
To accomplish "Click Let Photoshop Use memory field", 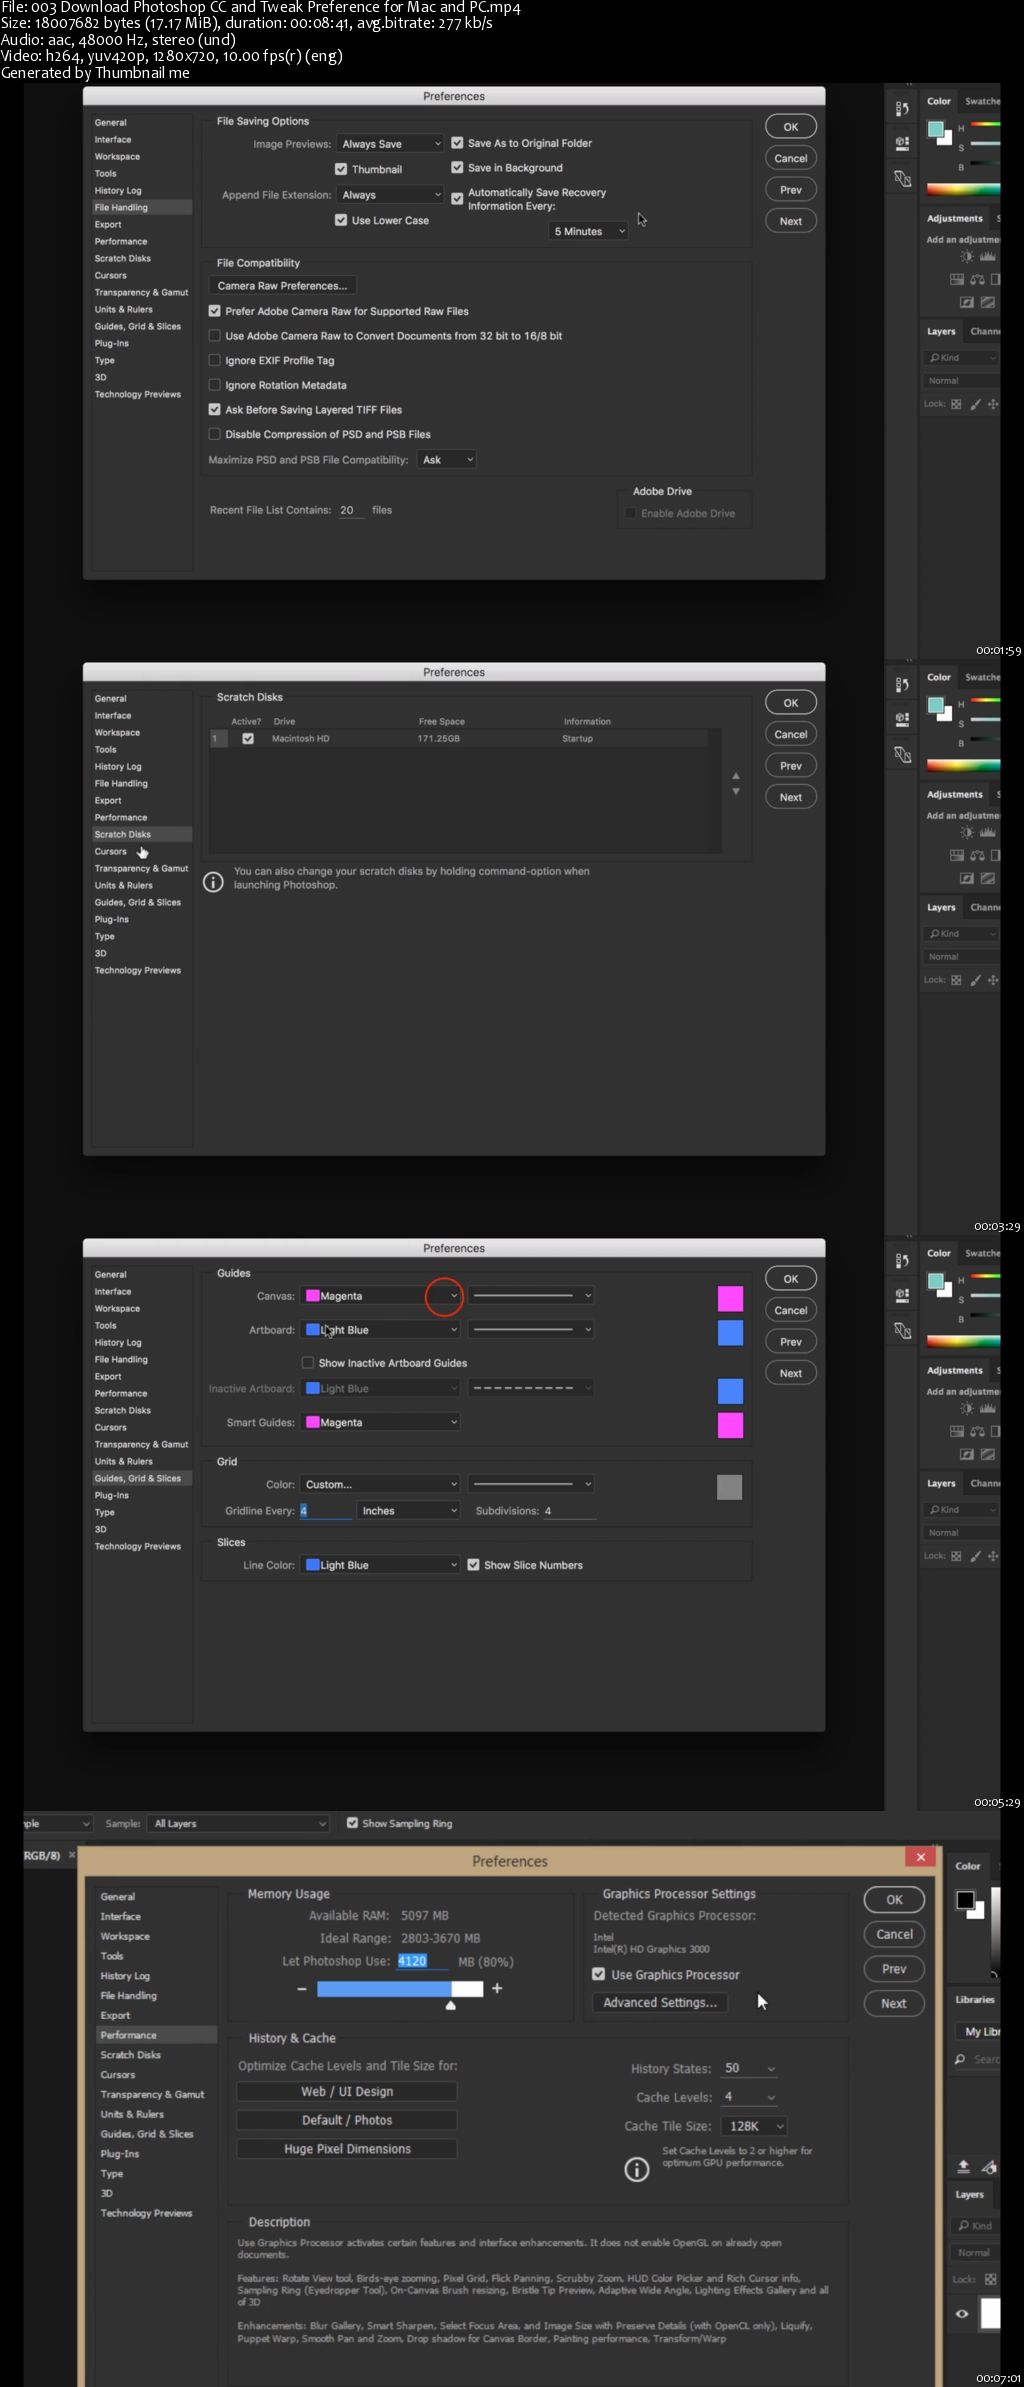I will tap(423, 1961).
